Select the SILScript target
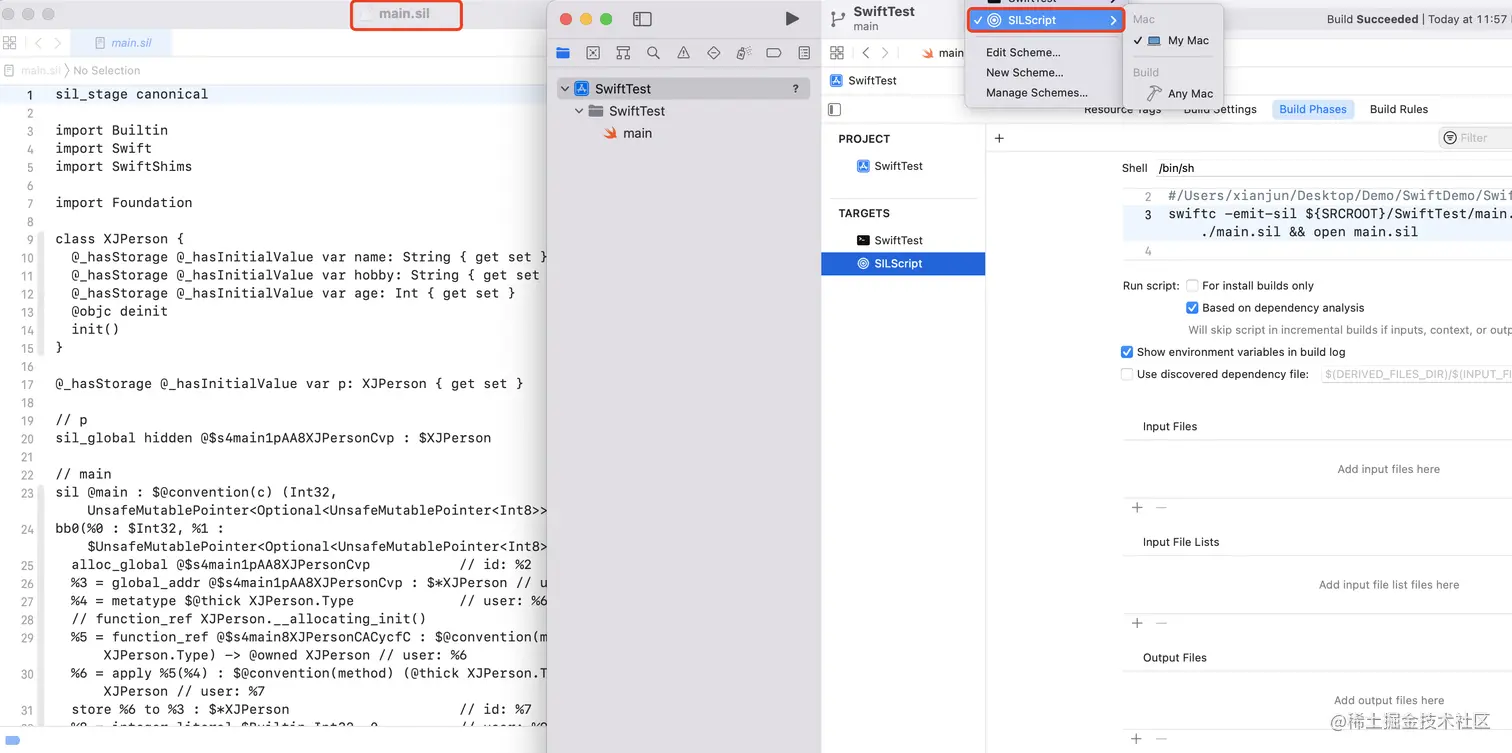 pos(903,264)
